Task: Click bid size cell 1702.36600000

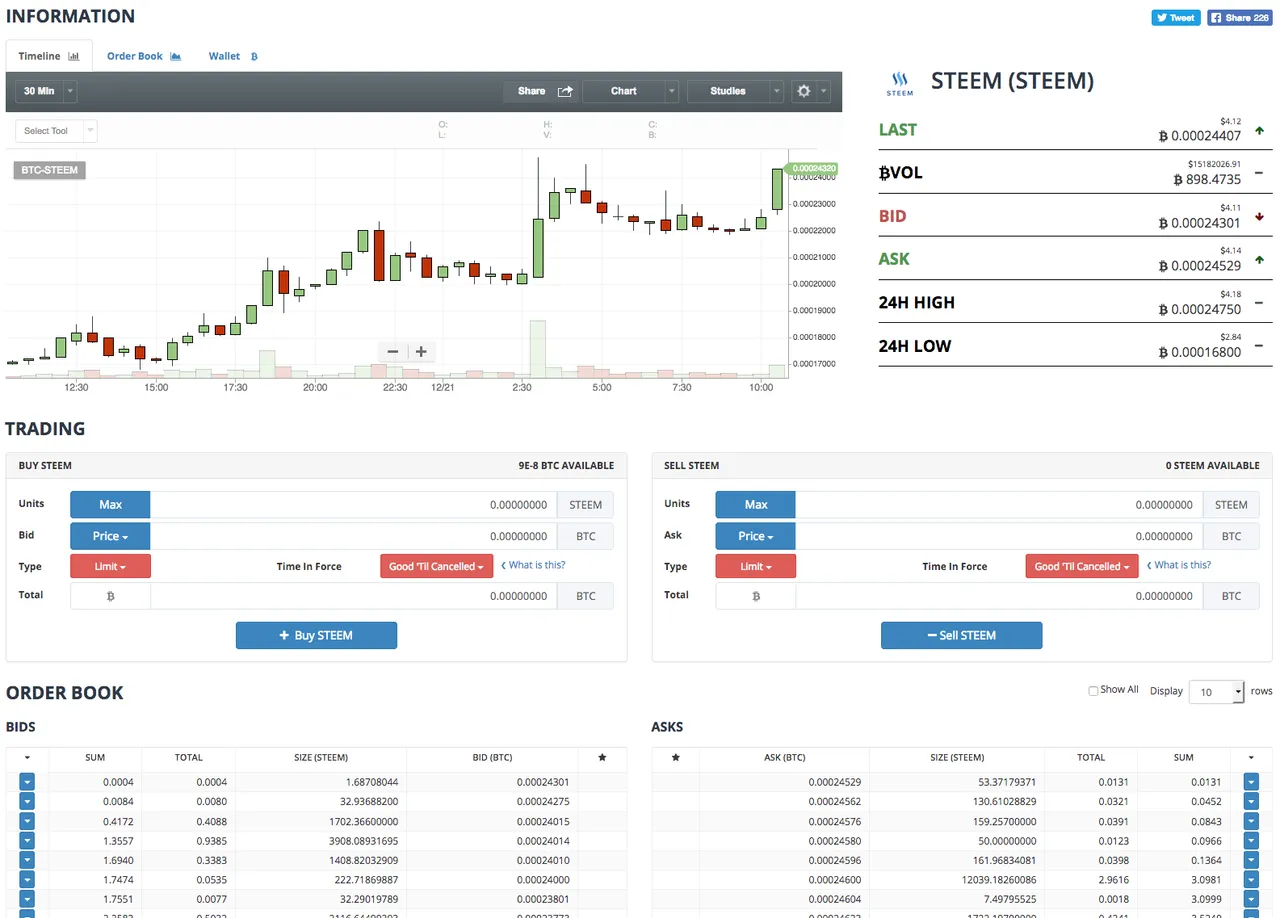Action: point(320,821)
